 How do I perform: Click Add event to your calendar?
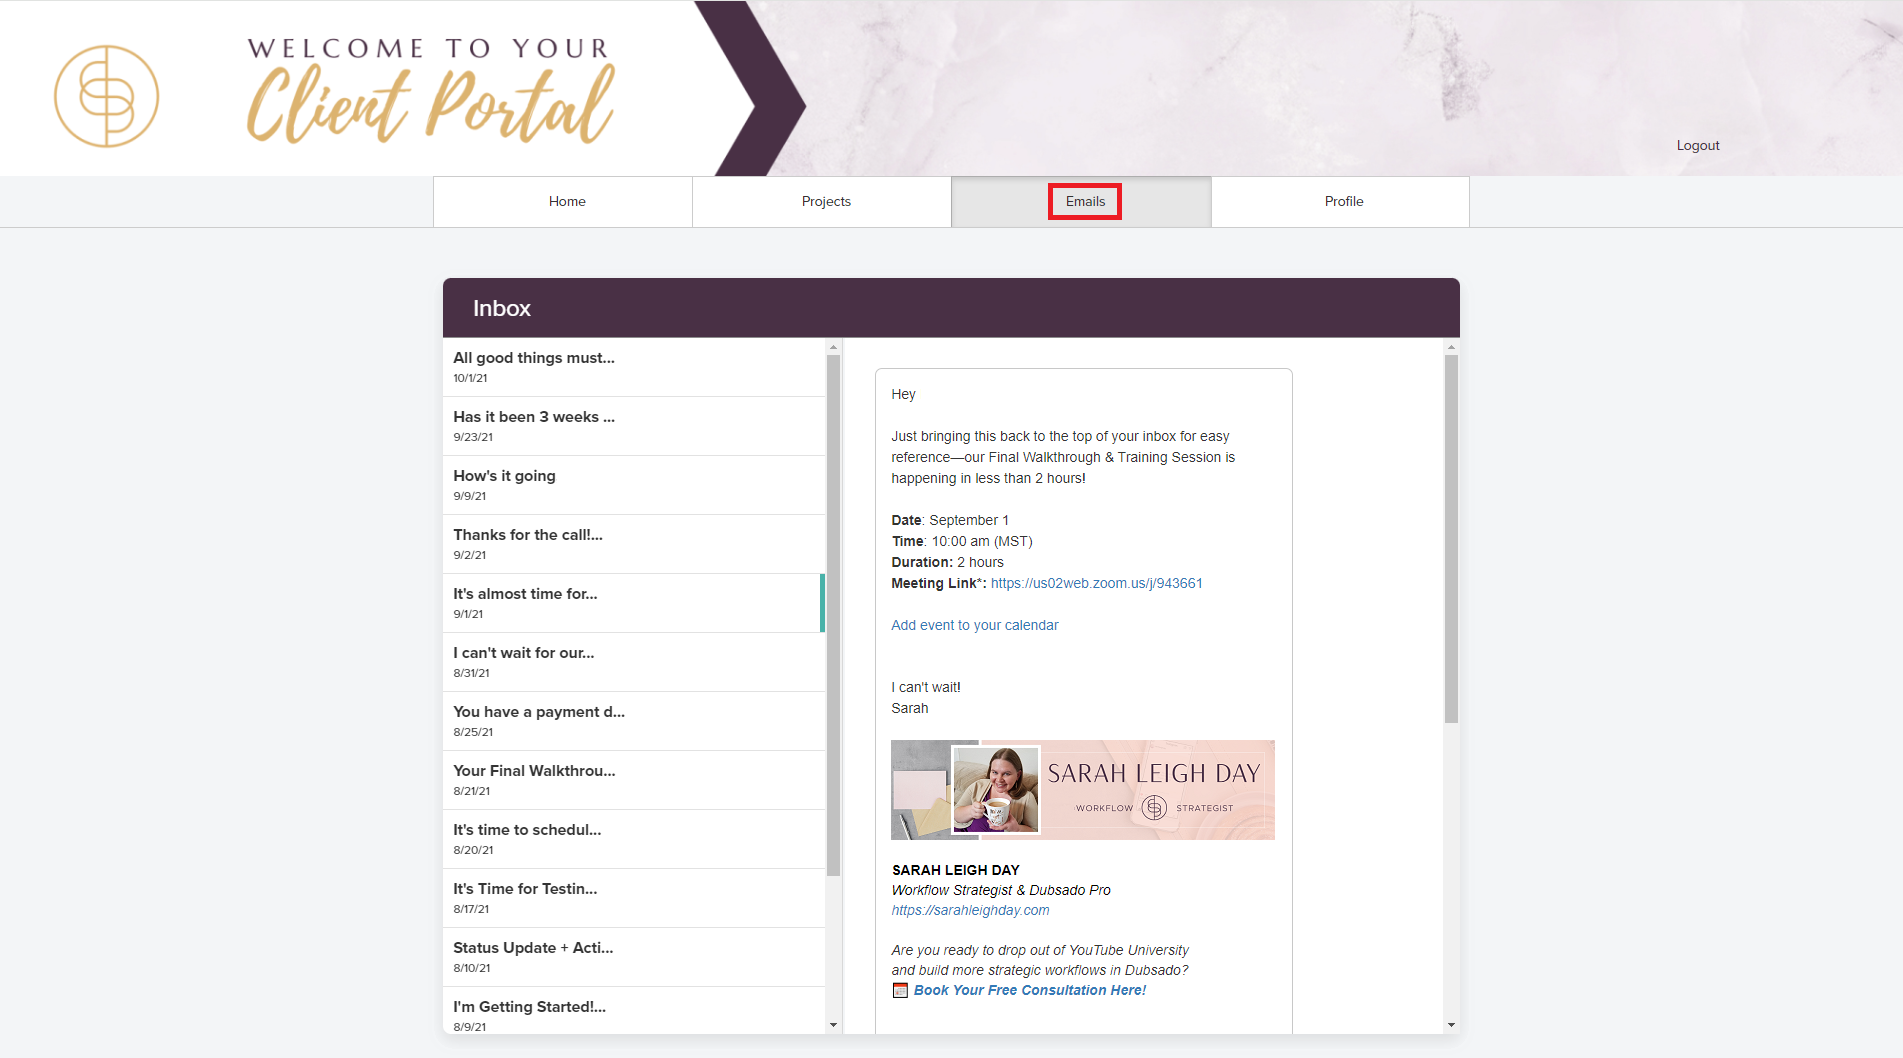(974, 625)
